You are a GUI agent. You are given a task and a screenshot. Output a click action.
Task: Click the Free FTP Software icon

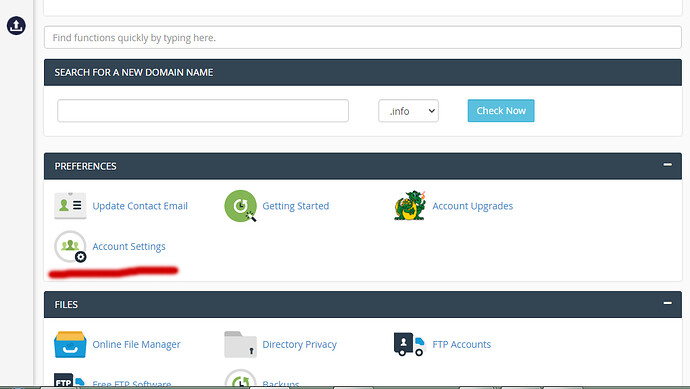(69, 380)
